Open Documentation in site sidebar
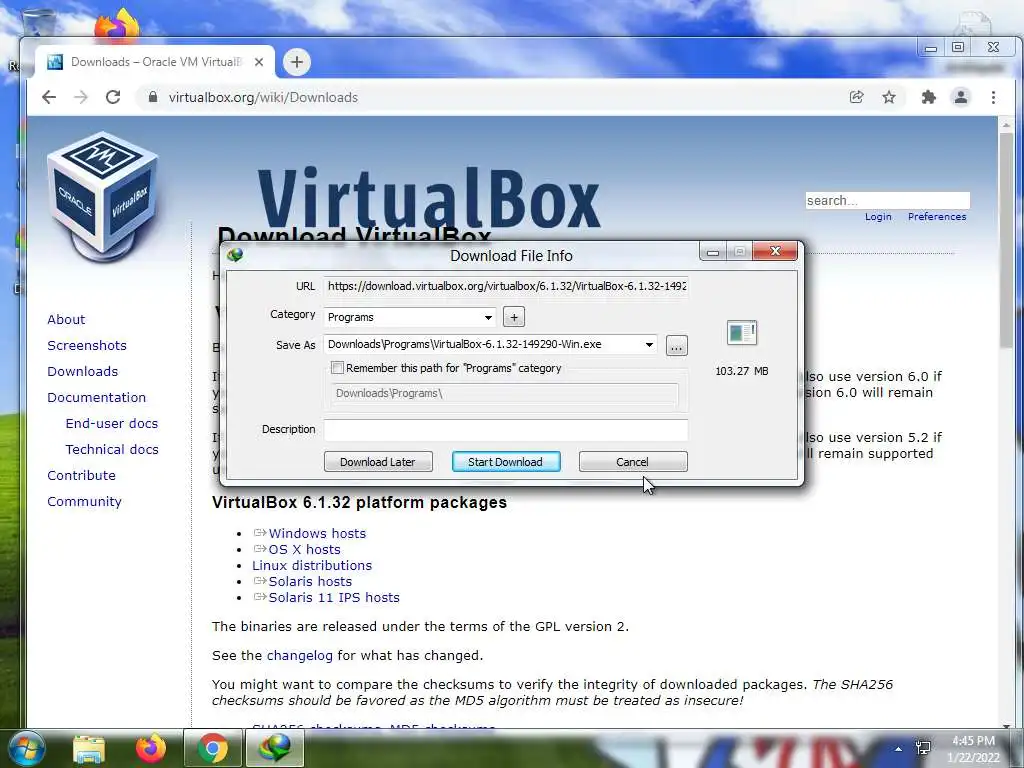 click(97, 398)
